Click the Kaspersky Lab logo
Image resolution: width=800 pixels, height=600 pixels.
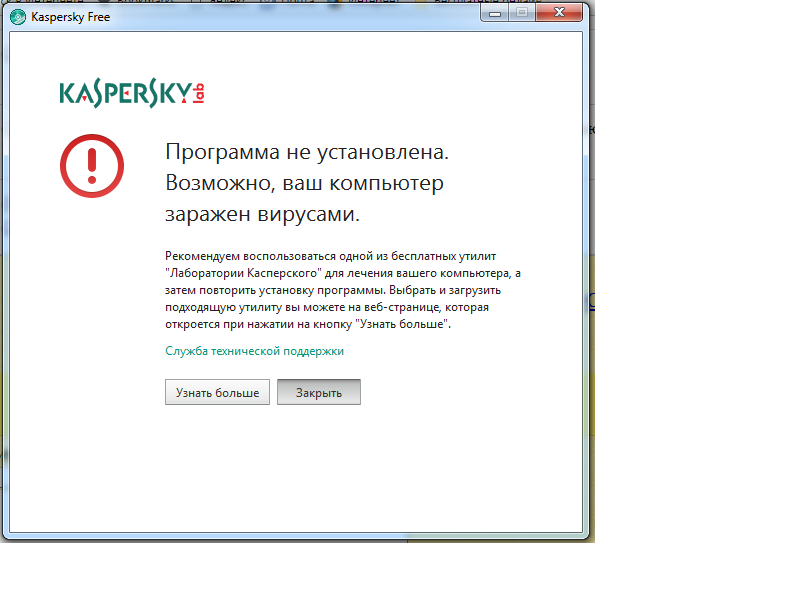tap(132, 94)
